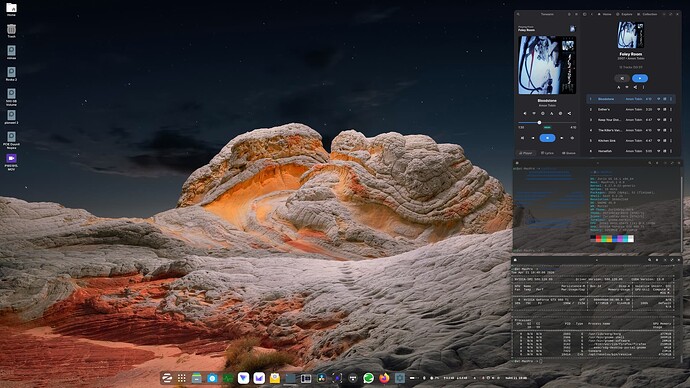Image resolution: width=690 pixels, height=388 pixels.
Task: Favorite the Horsefish track
Action: click(x=658, y=151)
